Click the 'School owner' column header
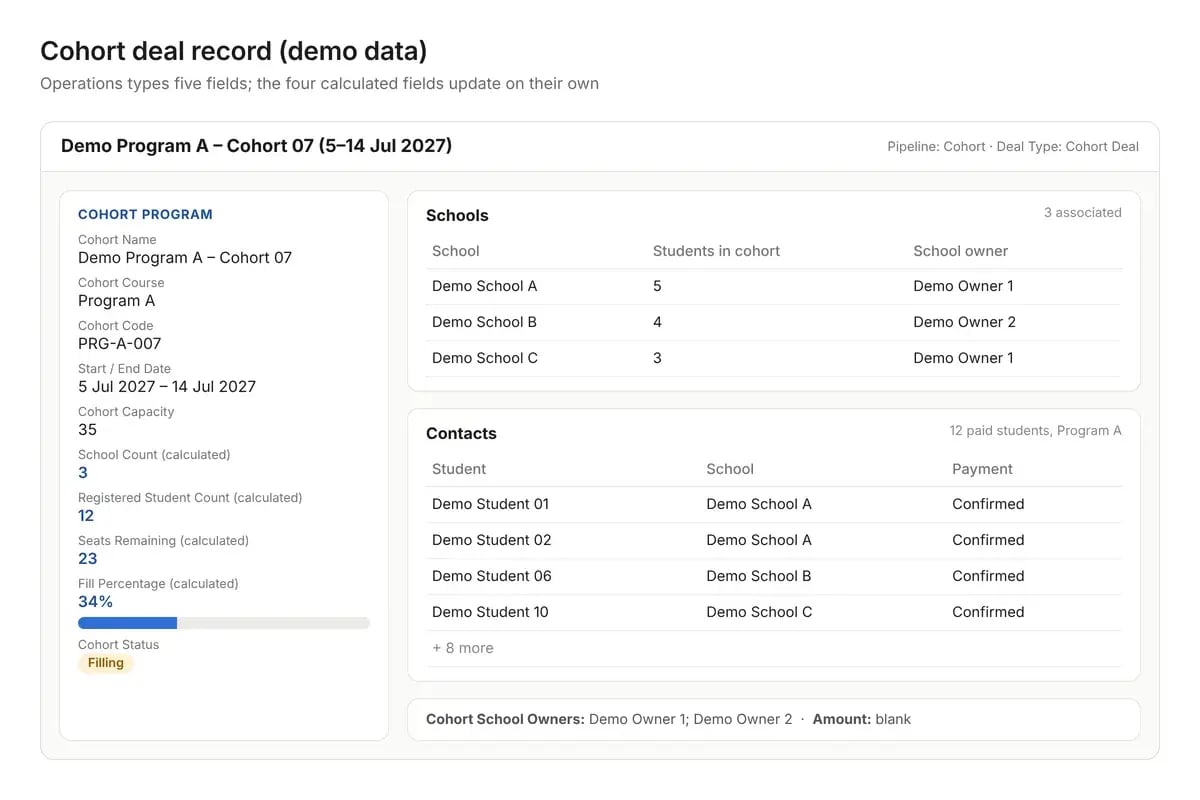 click(x=960, y=251)
